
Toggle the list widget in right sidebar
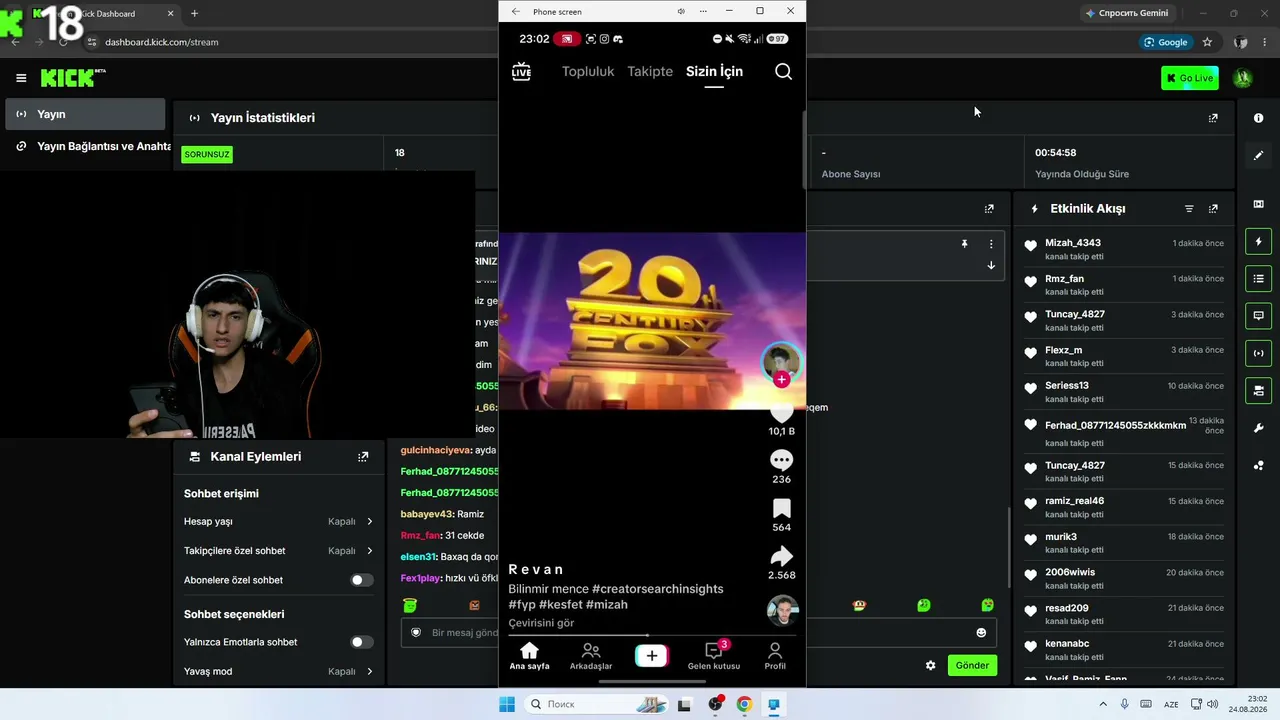click(1258, 279)
